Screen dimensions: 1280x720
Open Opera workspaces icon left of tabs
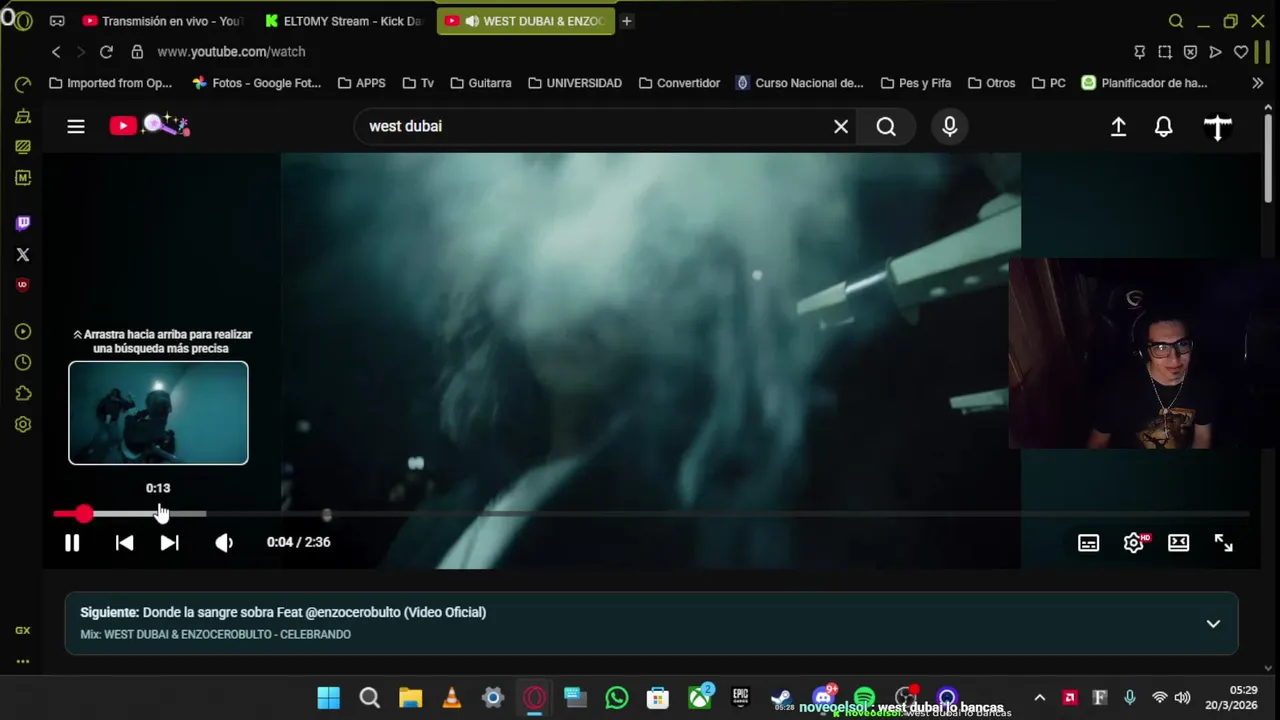[57, 21]
